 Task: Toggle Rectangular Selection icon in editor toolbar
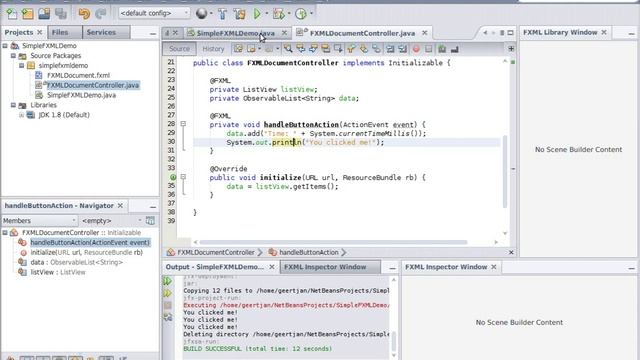[338, 49]
